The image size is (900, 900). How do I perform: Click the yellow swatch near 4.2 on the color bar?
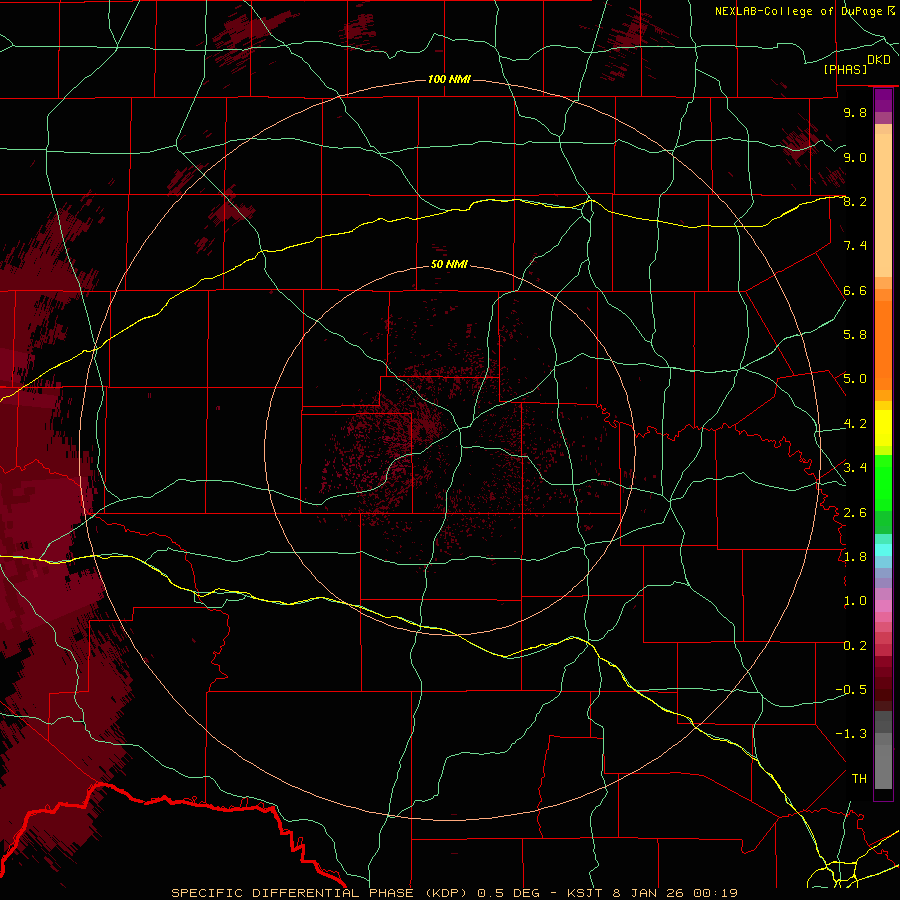point(883,428)
